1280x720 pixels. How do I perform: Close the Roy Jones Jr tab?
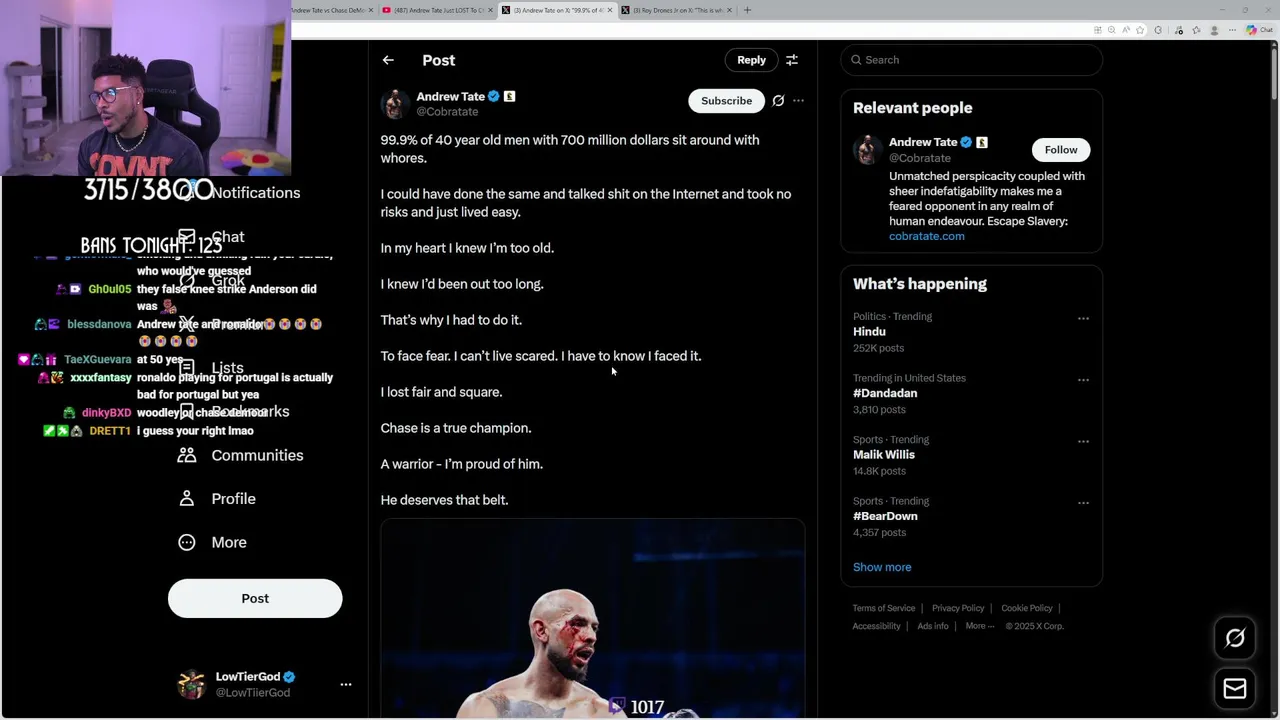729,10
